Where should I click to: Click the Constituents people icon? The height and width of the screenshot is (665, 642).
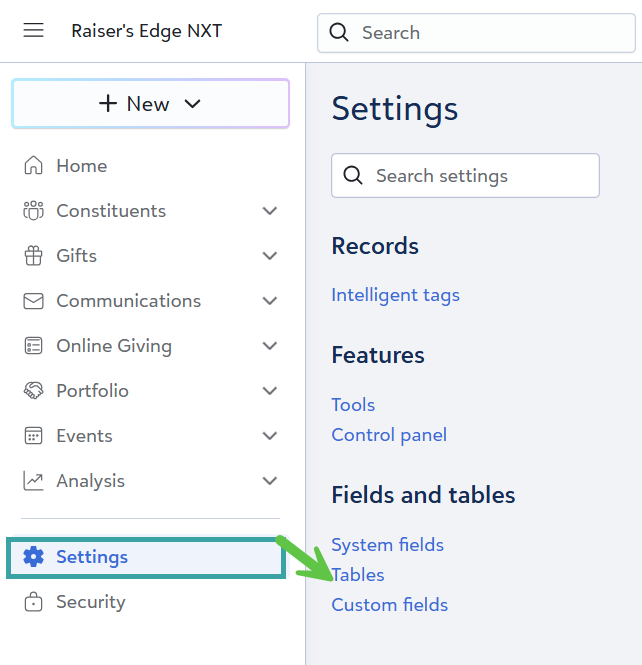coord(34,211)
